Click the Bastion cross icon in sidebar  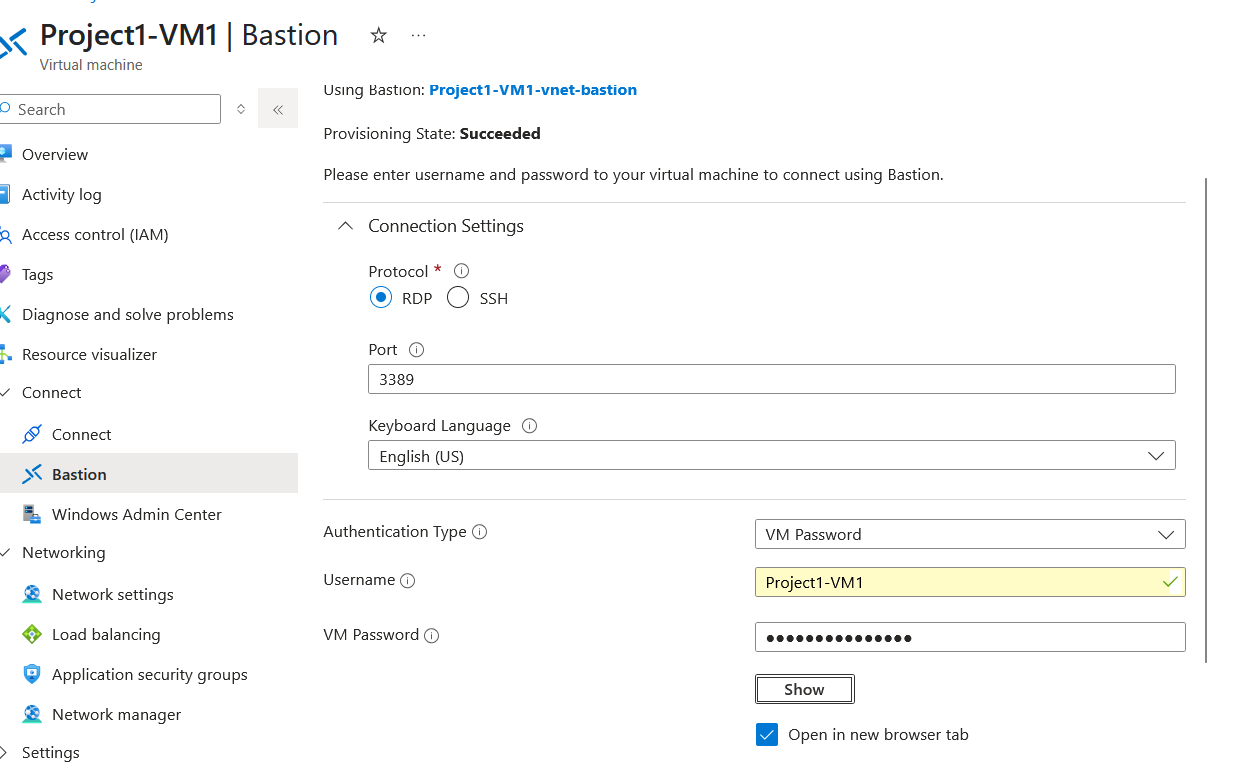tap(32, 474)
